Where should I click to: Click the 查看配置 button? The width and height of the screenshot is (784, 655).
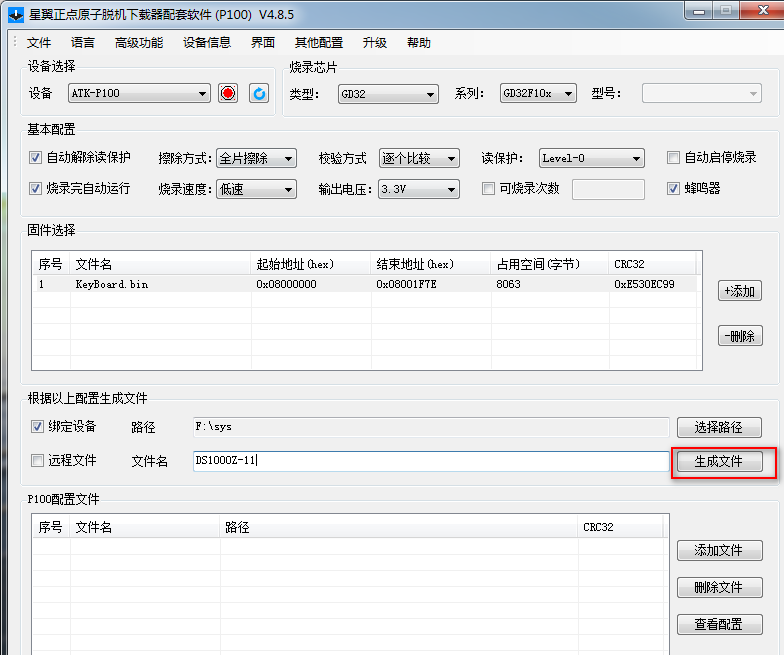click(x=720, y=624)
